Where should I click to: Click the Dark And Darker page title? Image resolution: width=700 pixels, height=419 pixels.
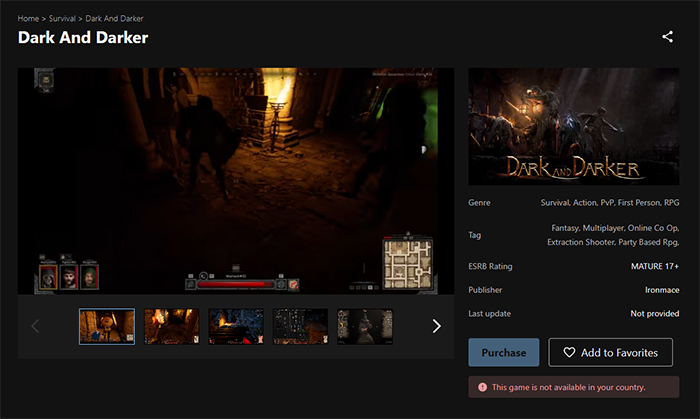tap(83, 37)
